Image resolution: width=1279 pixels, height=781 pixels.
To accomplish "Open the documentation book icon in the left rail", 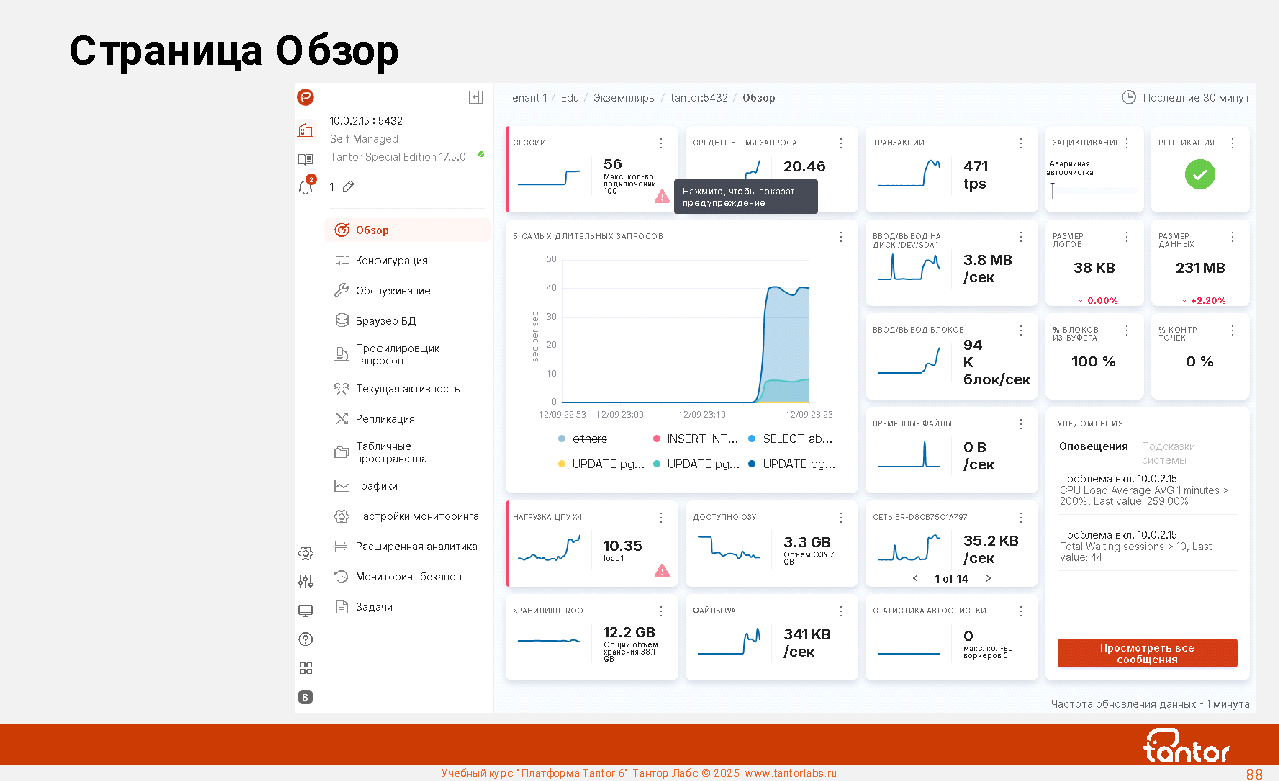I will click(x=306, y=159).
